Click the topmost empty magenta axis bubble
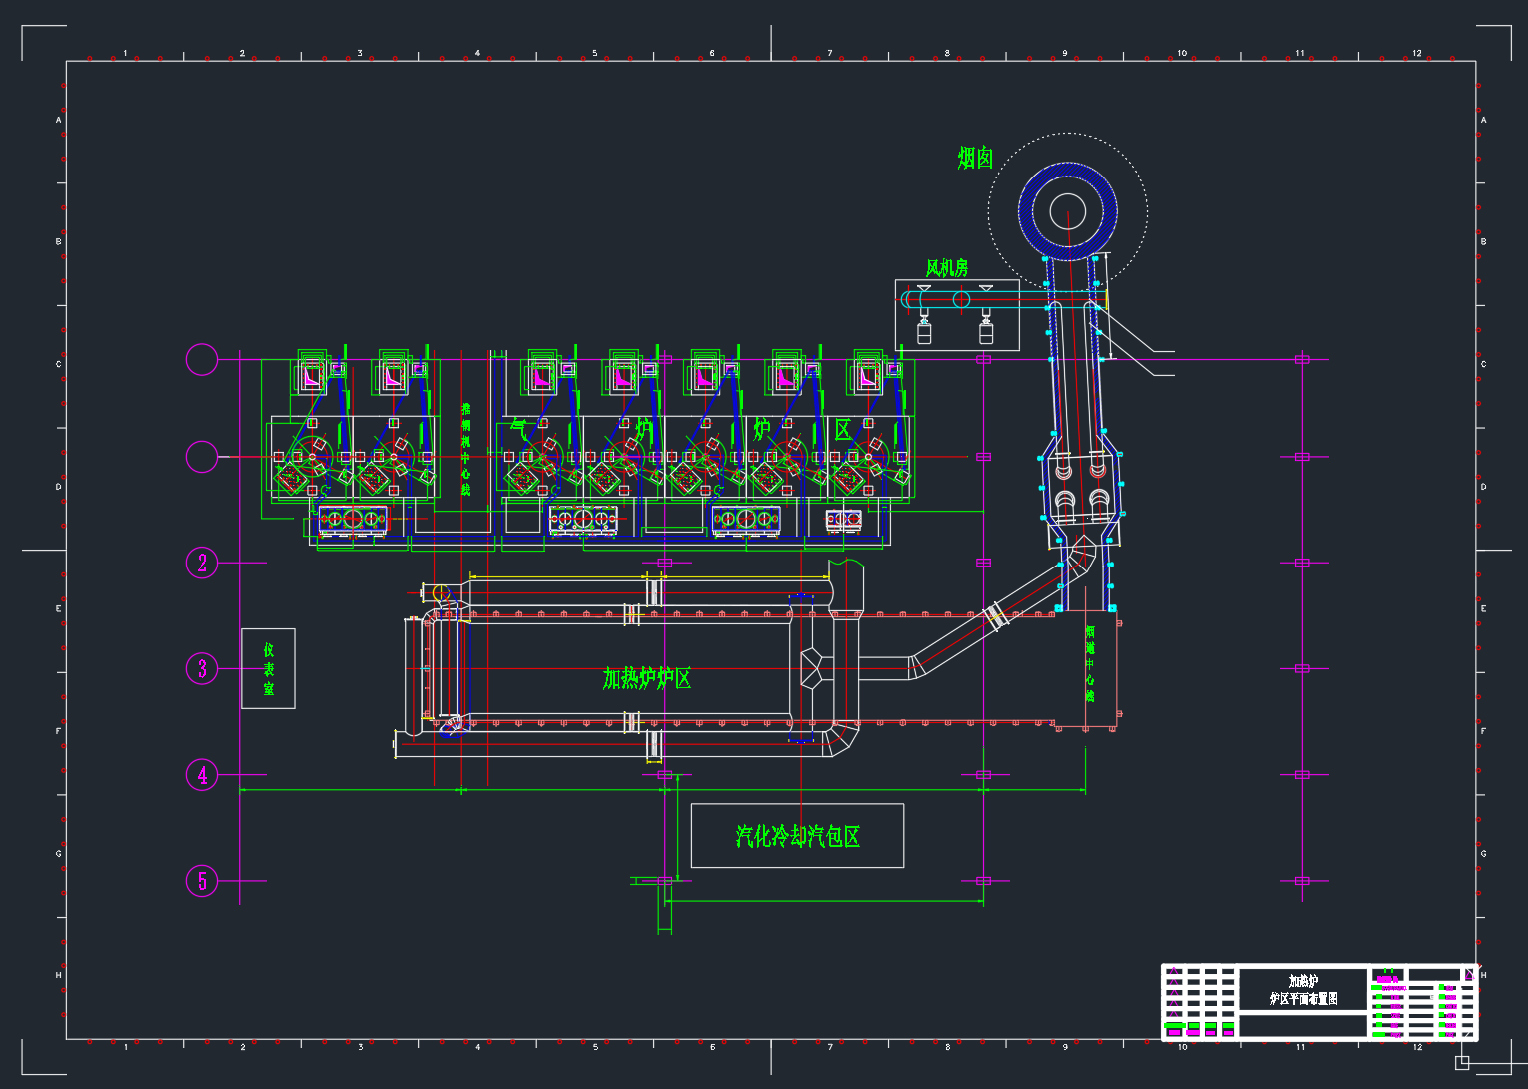Viewport: 1528px width, 1089px height. [x=202, y=359]
